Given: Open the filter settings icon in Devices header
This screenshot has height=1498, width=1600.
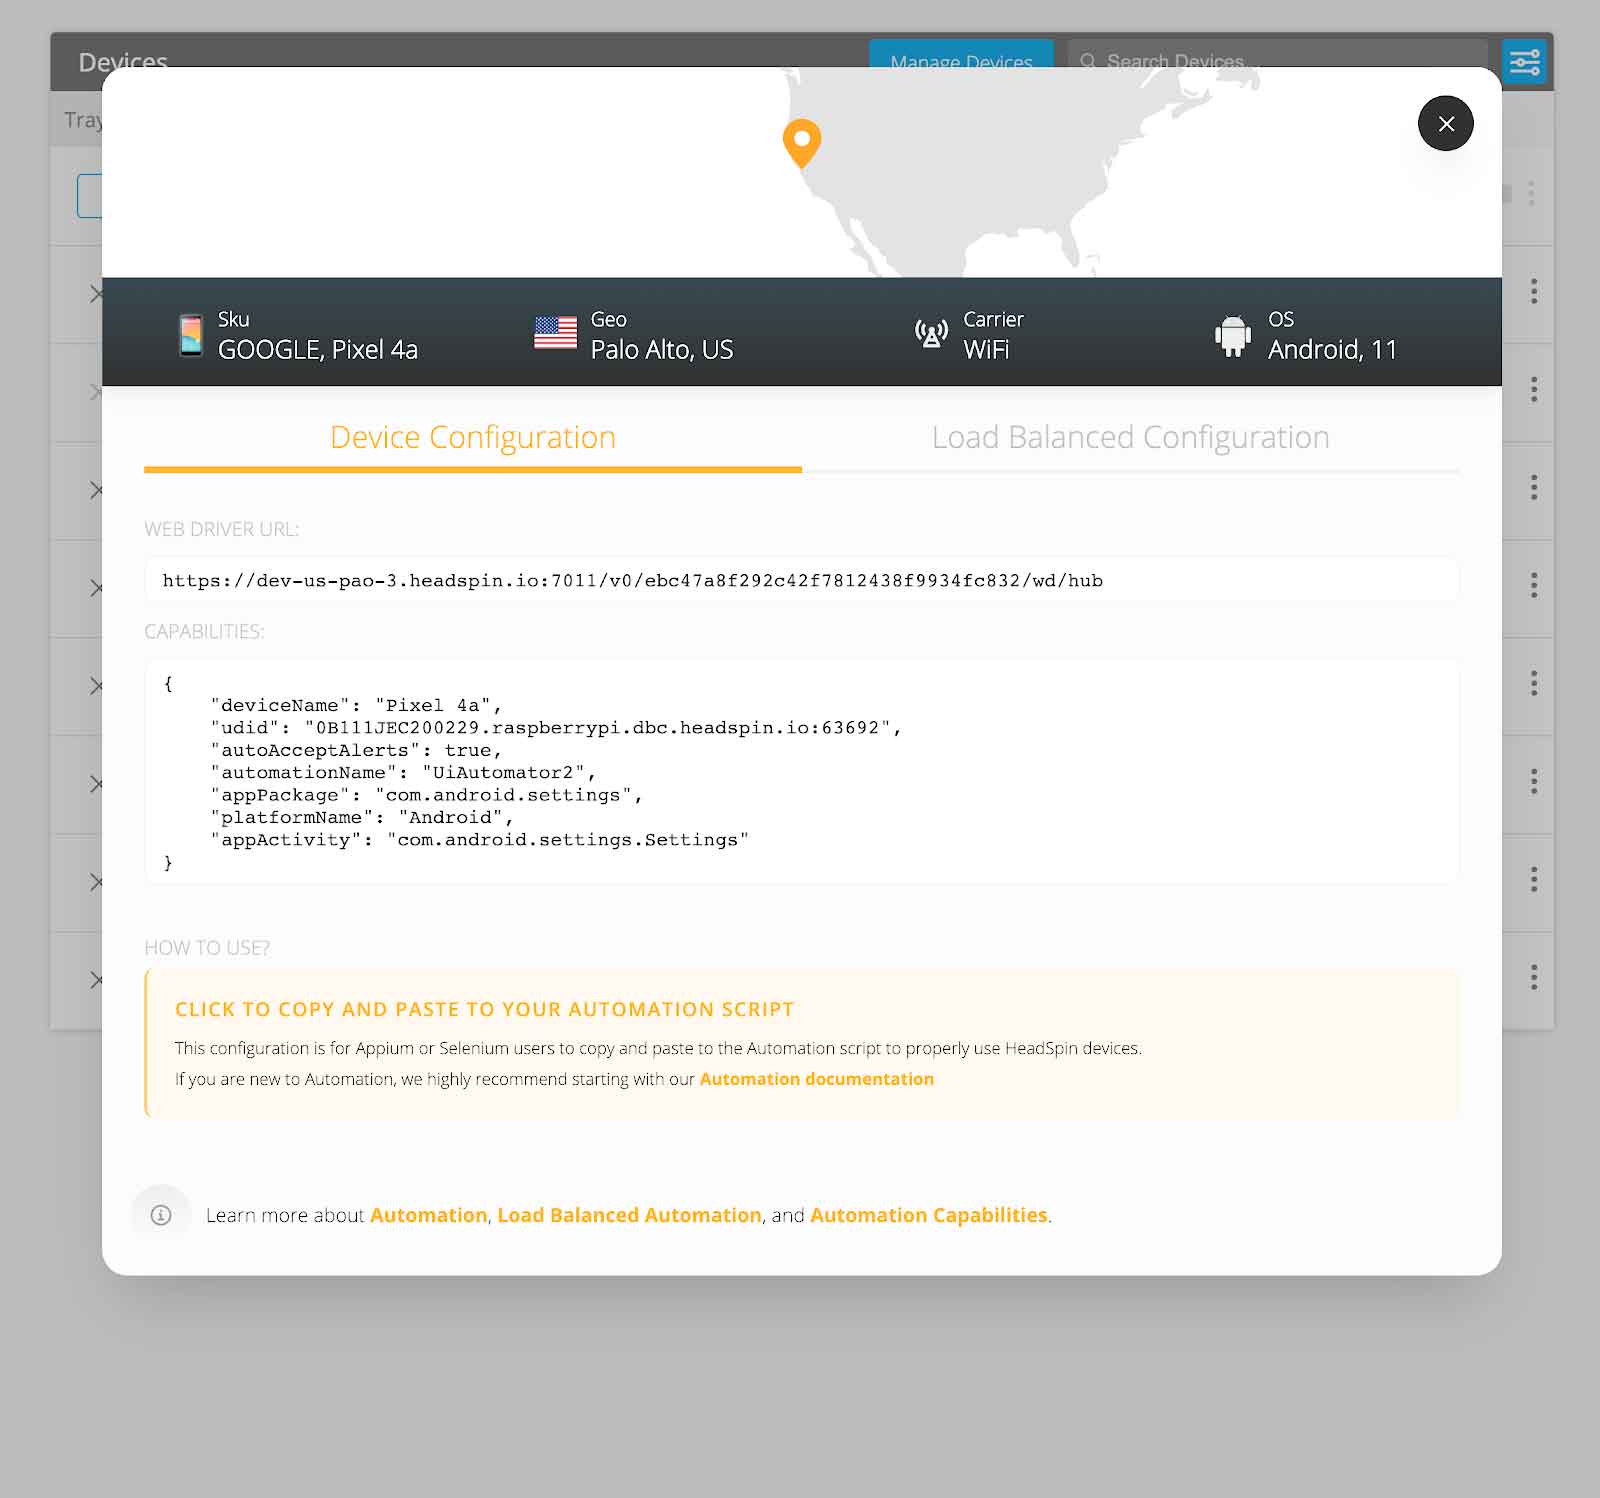Looking at the screenshot, I should [1525, 62].
